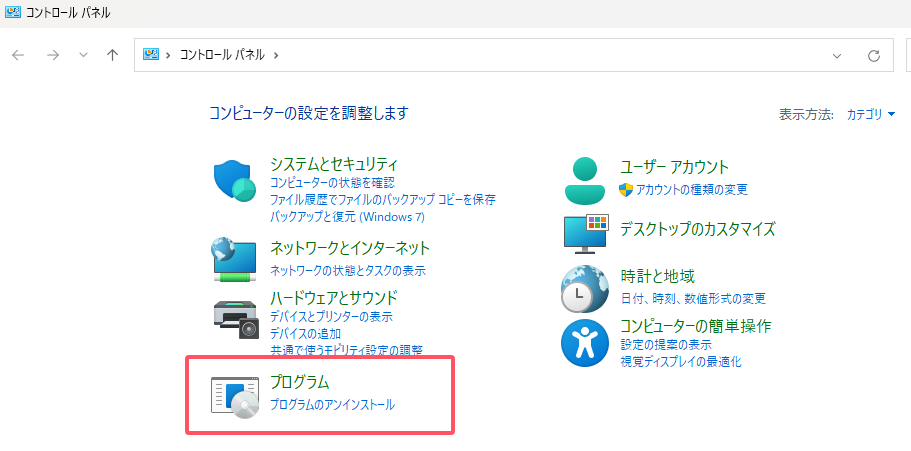Click the システムとセキュリティ shield icon
911x451 pixels.
[x=235, y=180]
